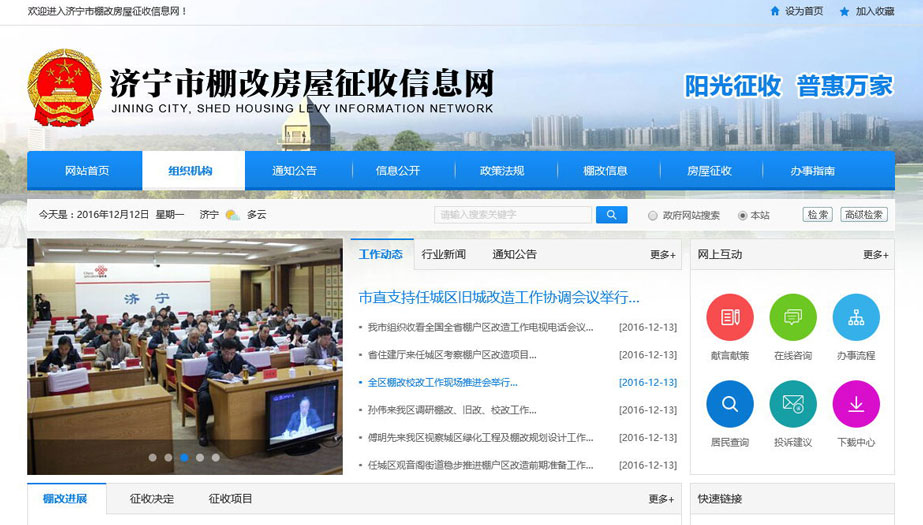Select the 政府网站搜索 radio button

tap(653, 215)
